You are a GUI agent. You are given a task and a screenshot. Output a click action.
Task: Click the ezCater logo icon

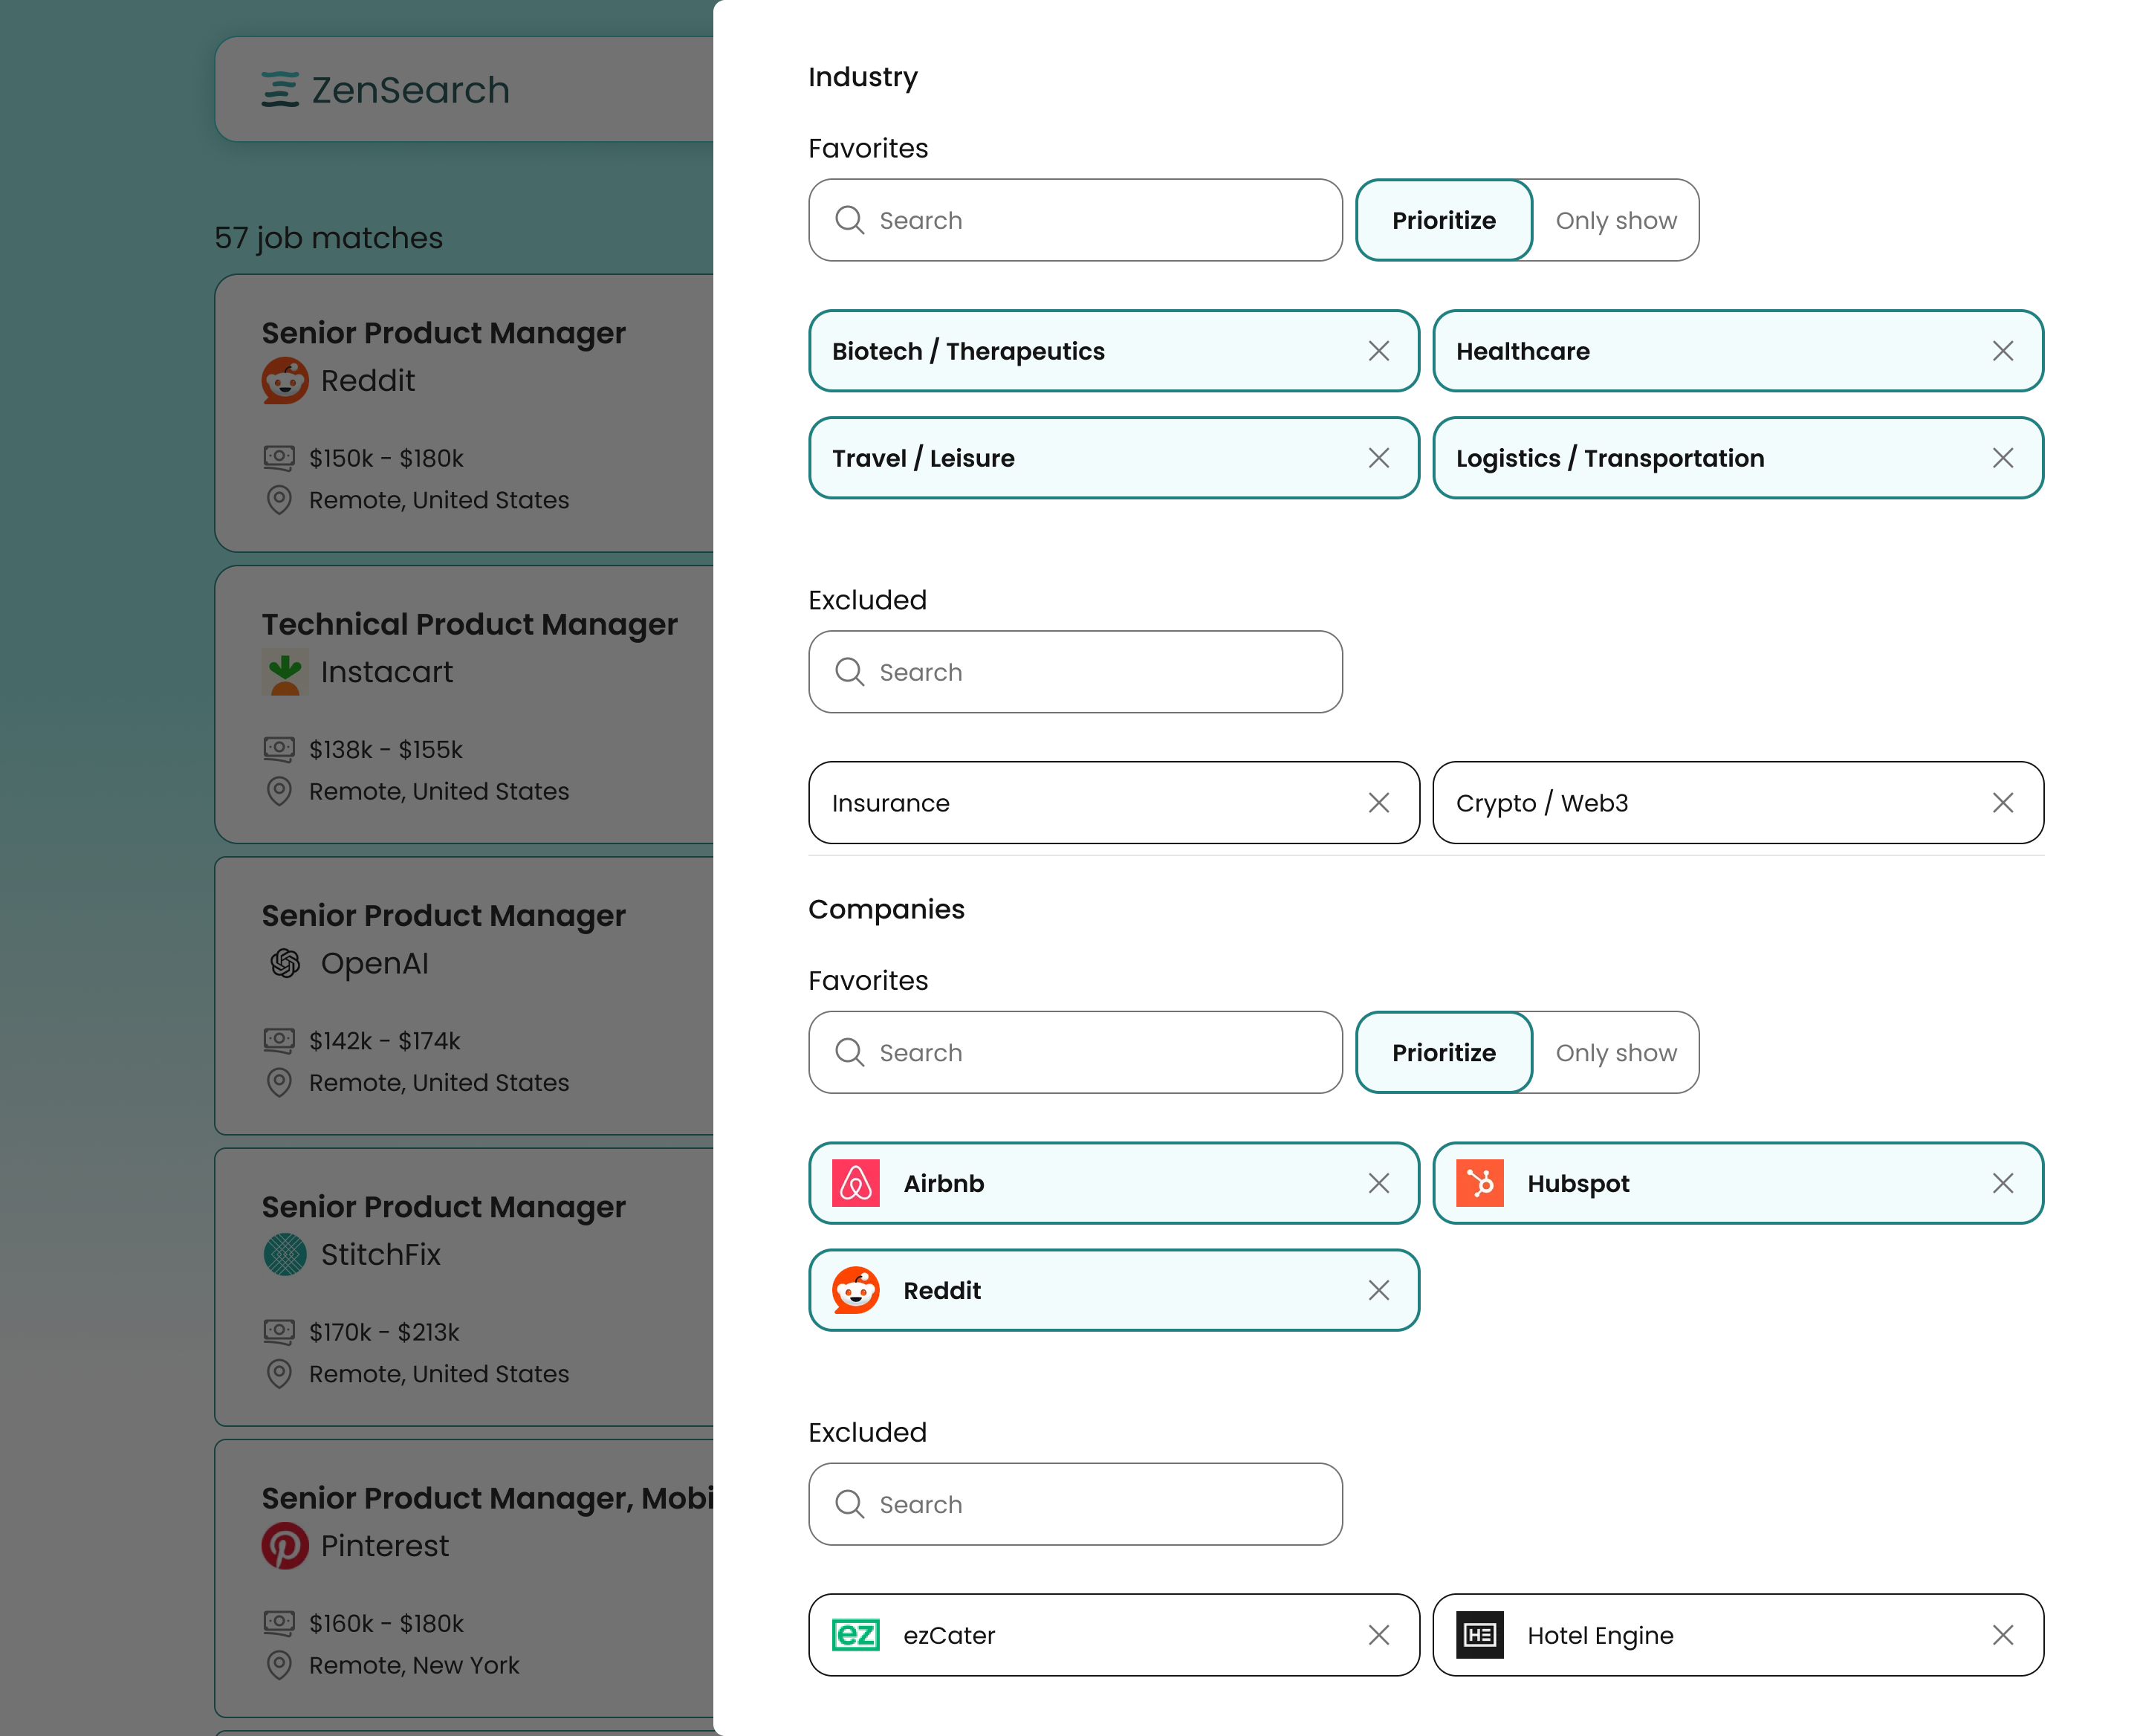855,1635
